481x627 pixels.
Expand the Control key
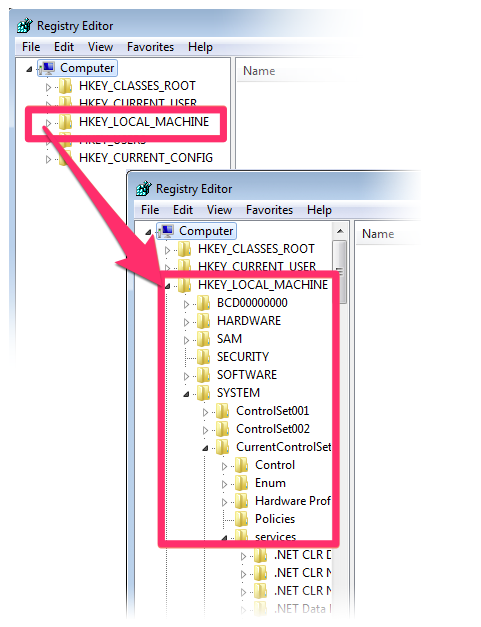224,466
